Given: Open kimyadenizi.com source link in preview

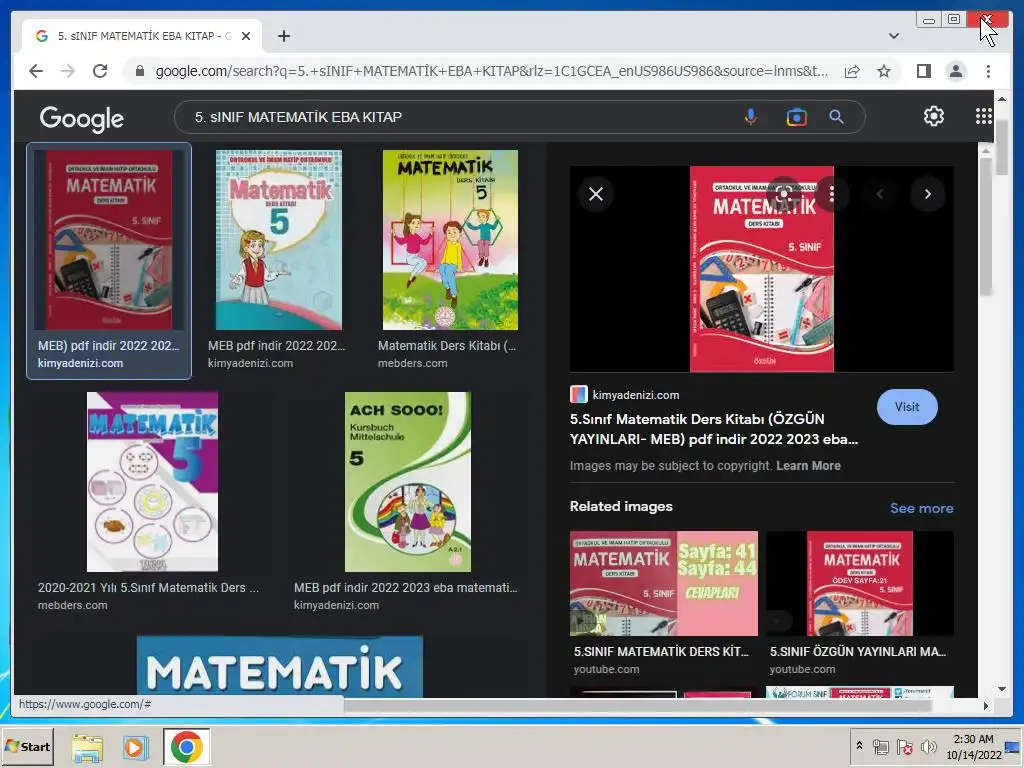Looking at the screenshot, I should (624, 394).
